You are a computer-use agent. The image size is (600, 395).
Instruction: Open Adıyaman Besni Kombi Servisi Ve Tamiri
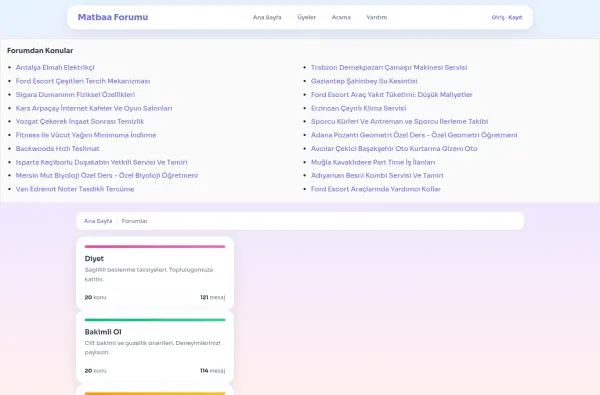click(377, 175)
